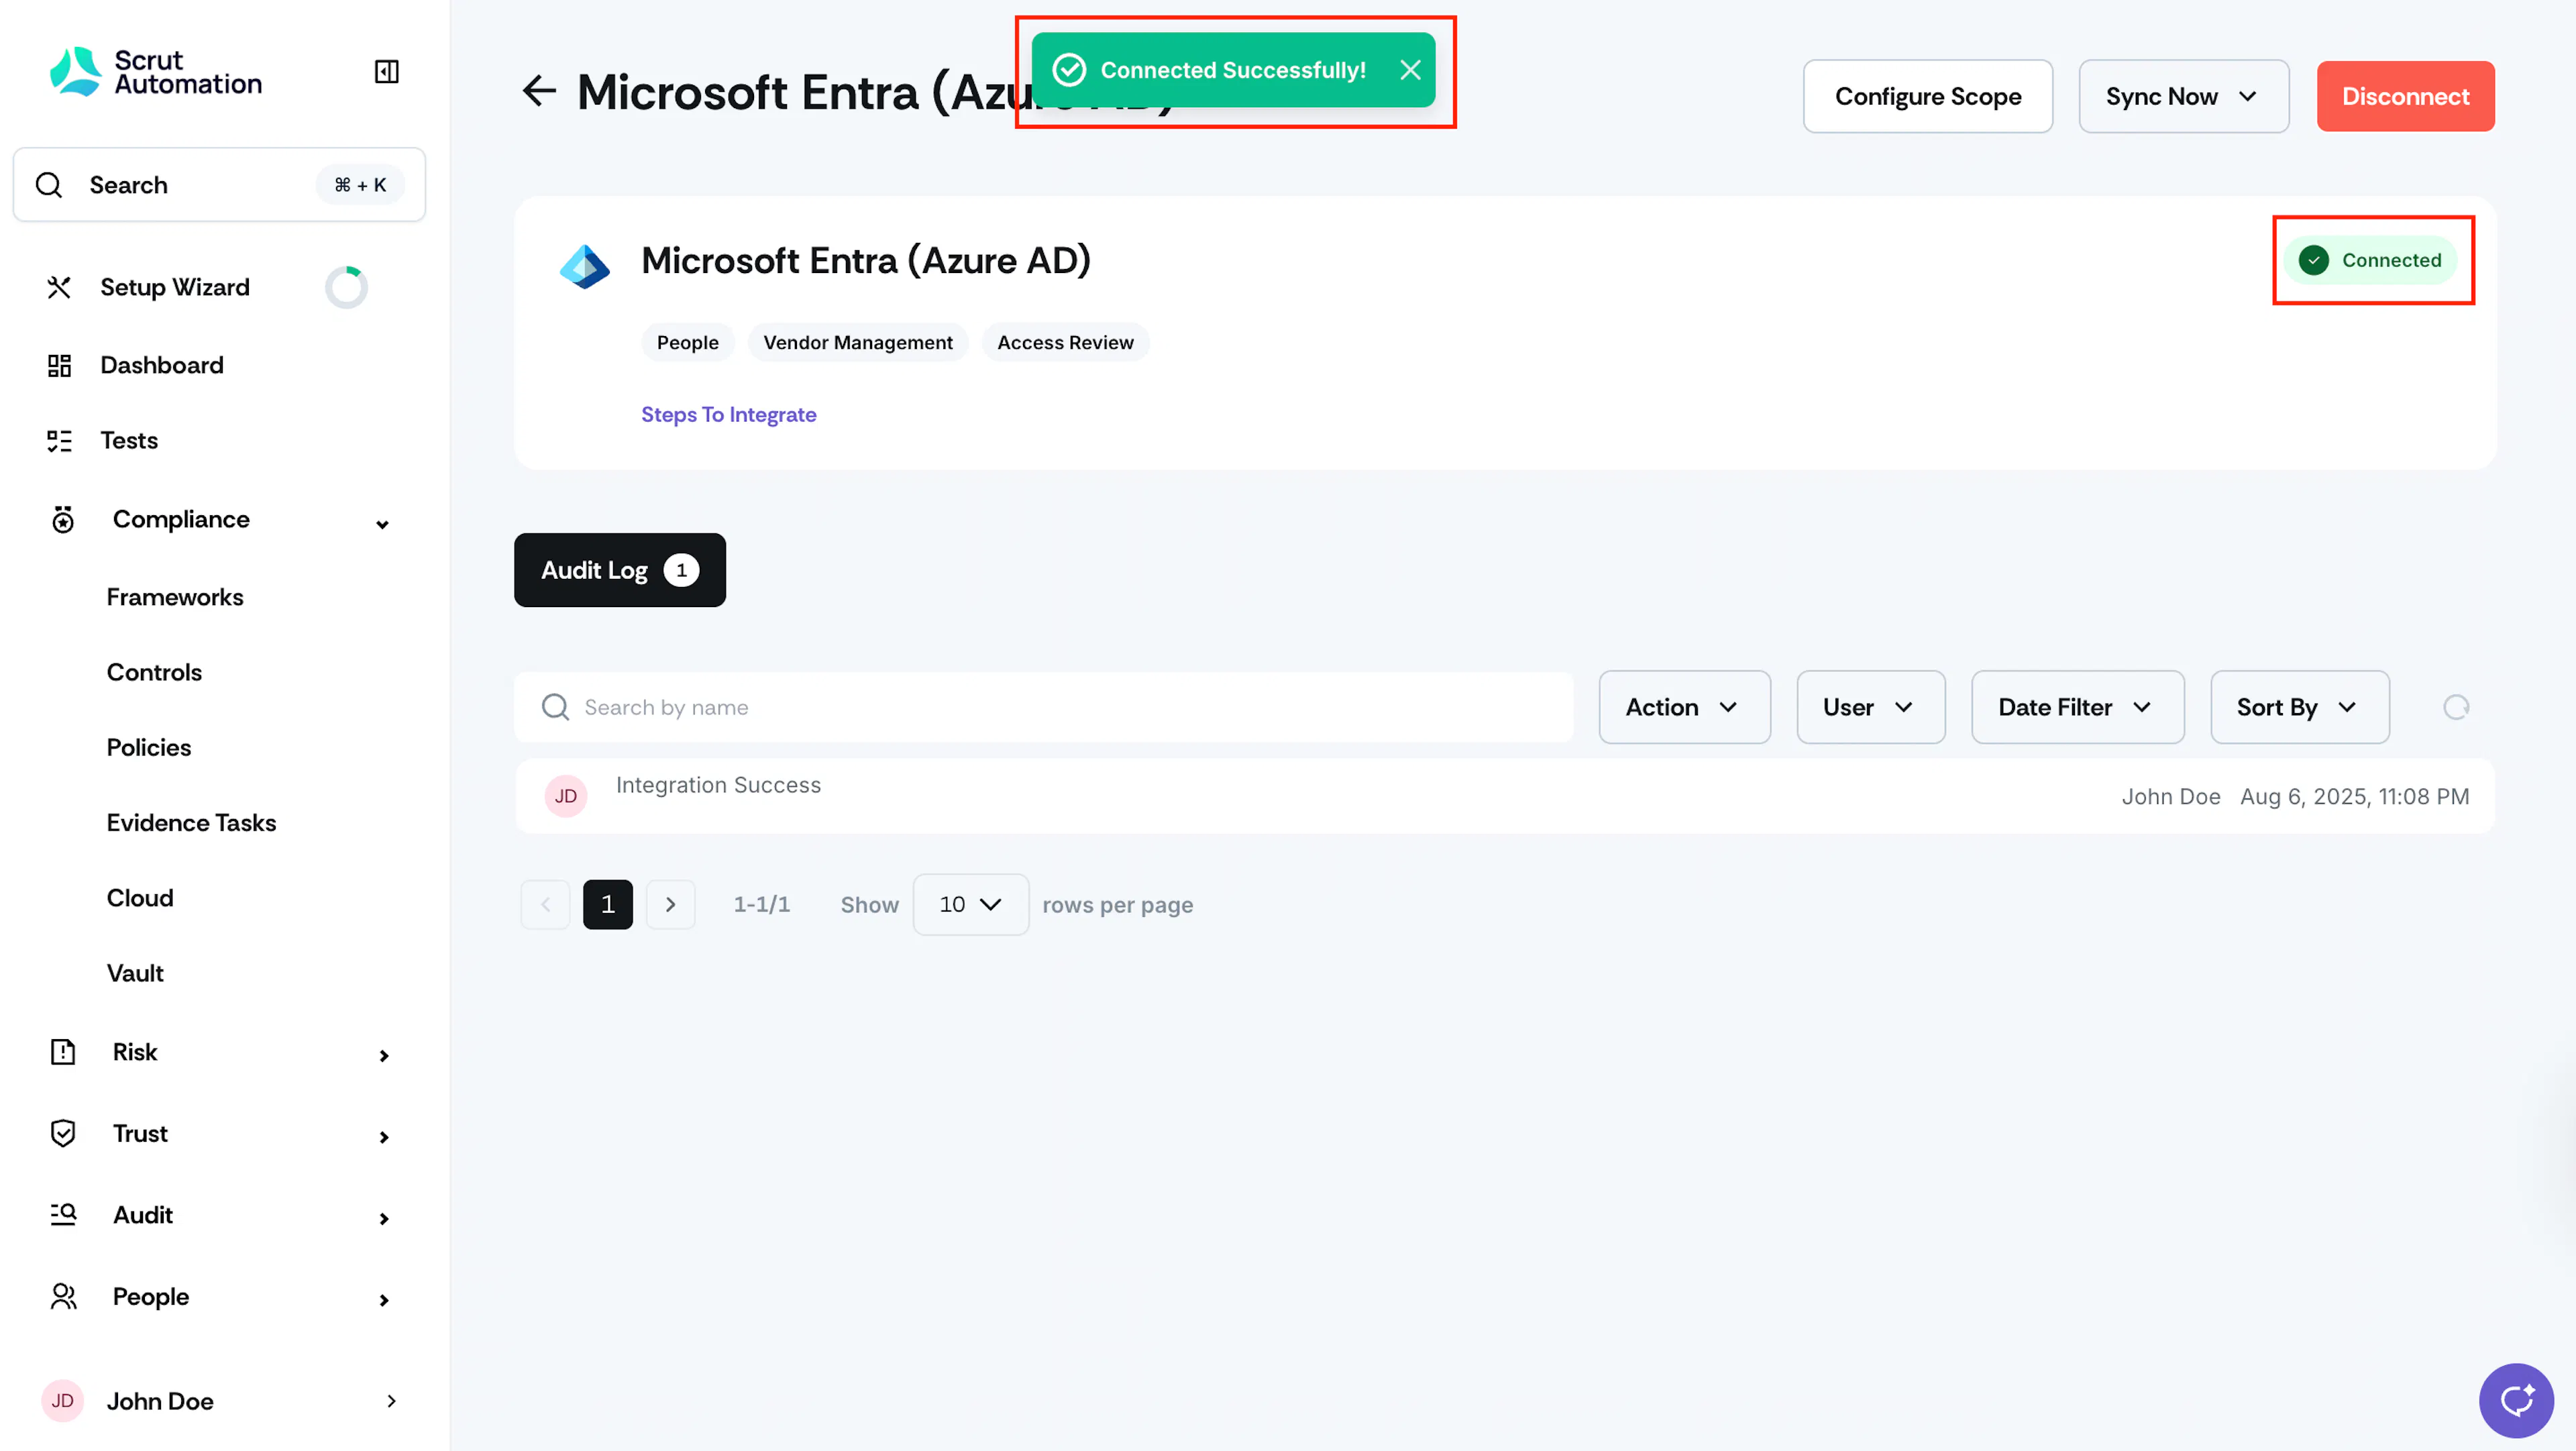Open the chat support bubble icon

coord(2516,1400)
